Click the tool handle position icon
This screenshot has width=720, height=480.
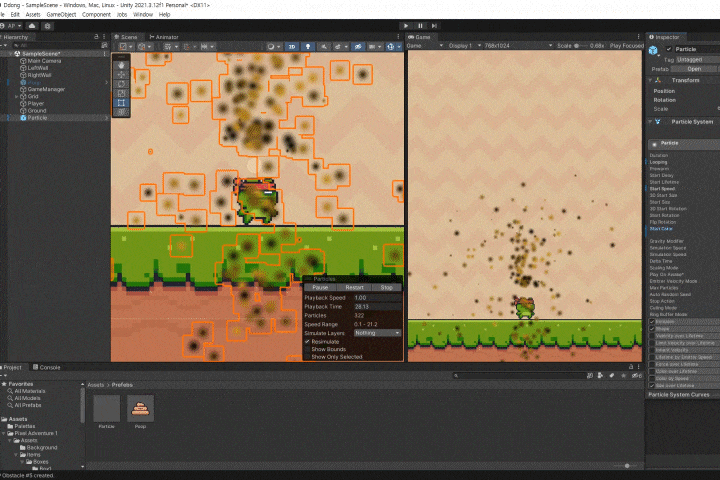point(123,46)
